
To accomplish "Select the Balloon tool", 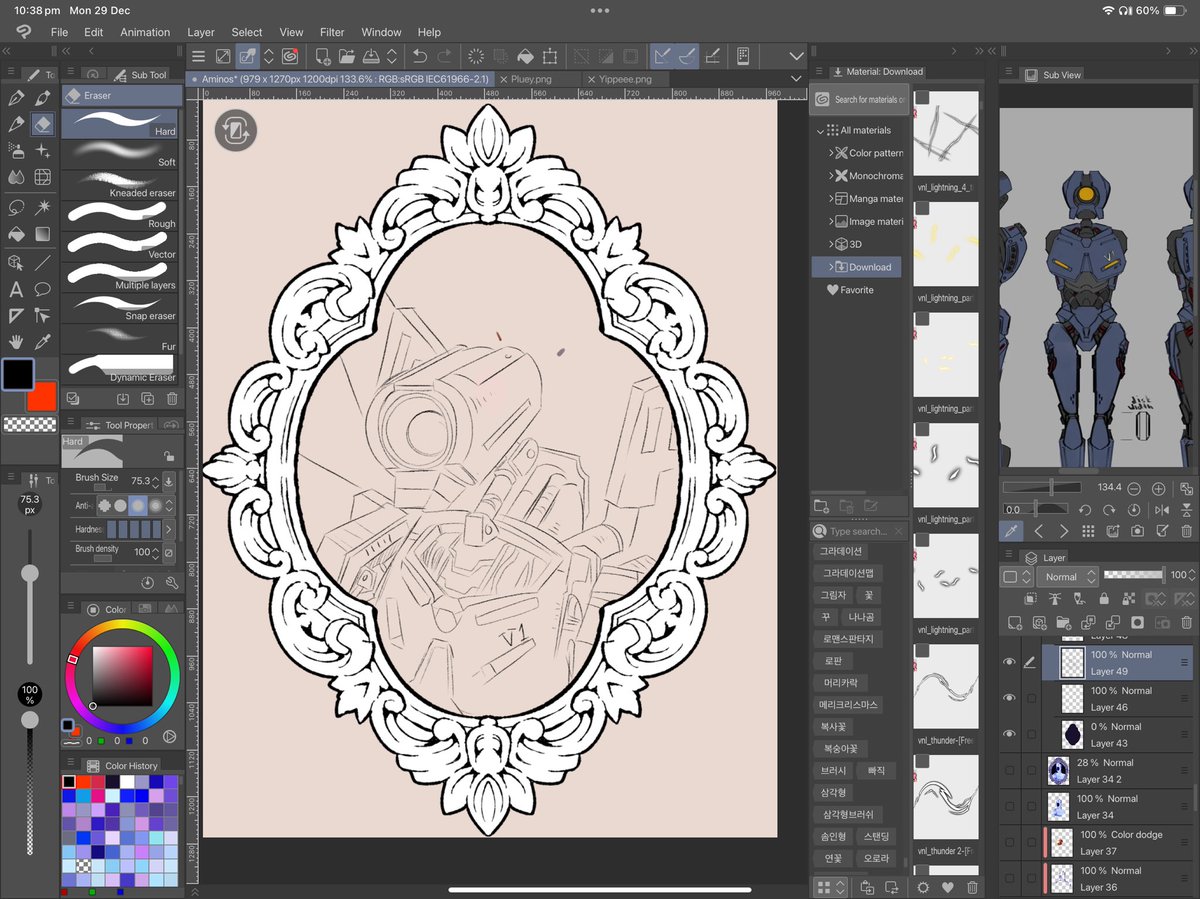I will click(x=43, y=290).
